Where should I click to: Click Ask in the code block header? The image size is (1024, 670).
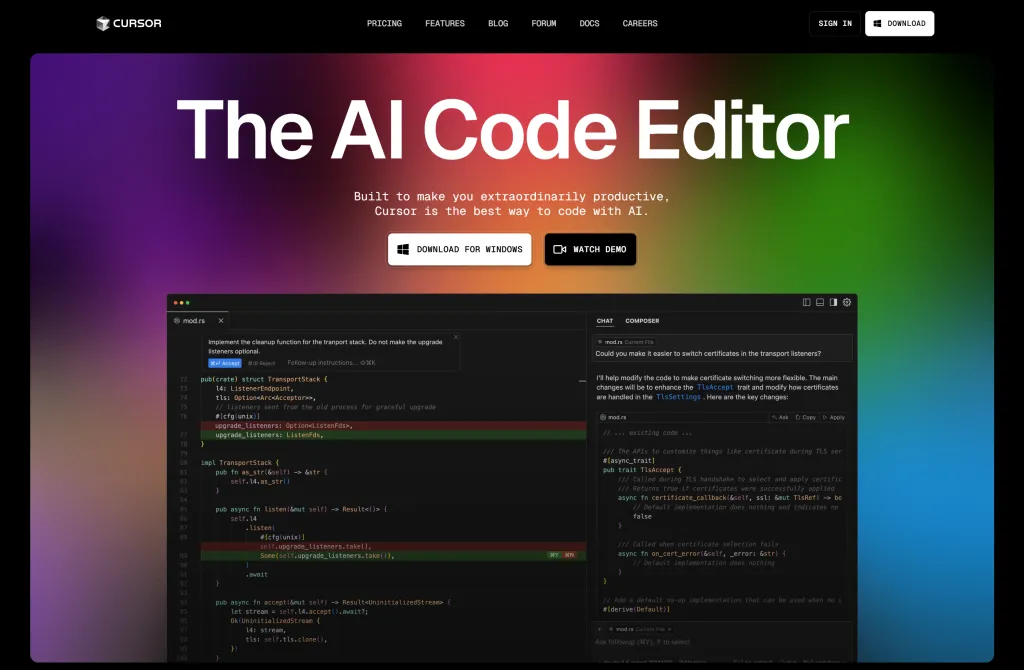point(780,417)
